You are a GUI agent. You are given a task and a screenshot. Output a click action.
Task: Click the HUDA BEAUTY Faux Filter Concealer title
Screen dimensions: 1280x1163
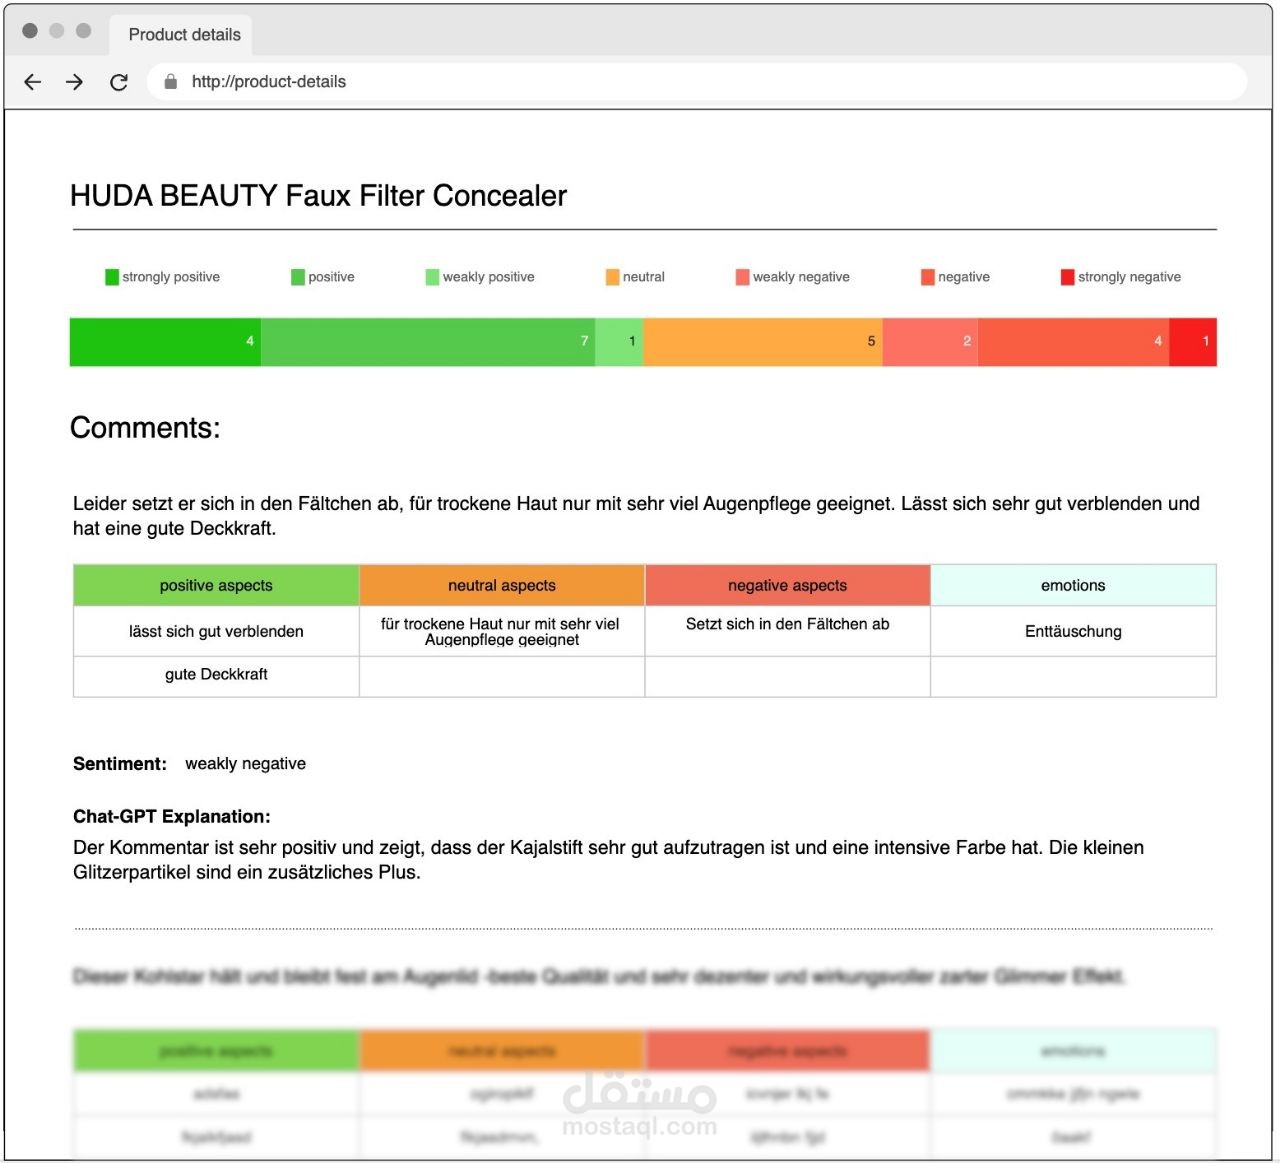pyautogui.click(x=318, y=196)
